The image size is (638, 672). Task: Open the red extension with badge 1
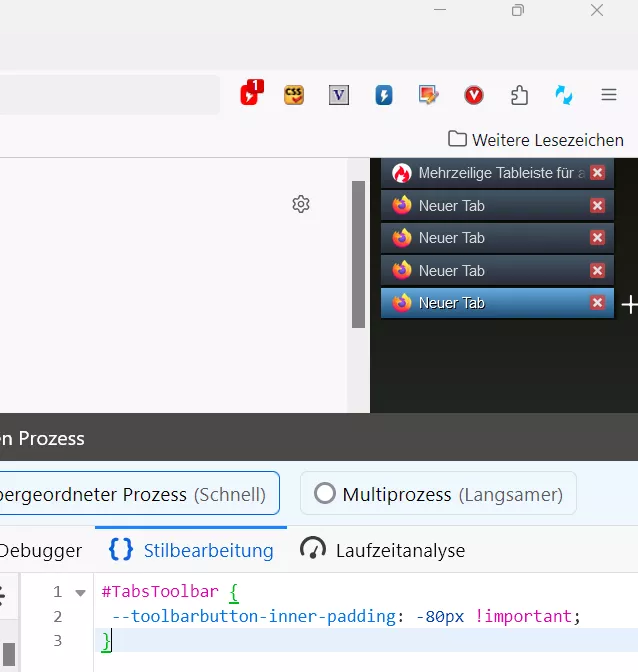[252, 93]
